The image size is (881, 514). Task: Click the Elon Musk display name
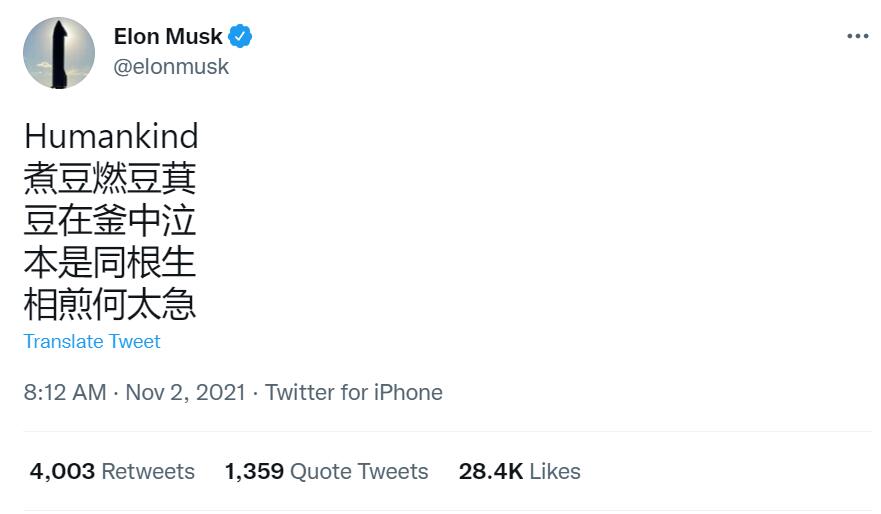tap(168, 37)
